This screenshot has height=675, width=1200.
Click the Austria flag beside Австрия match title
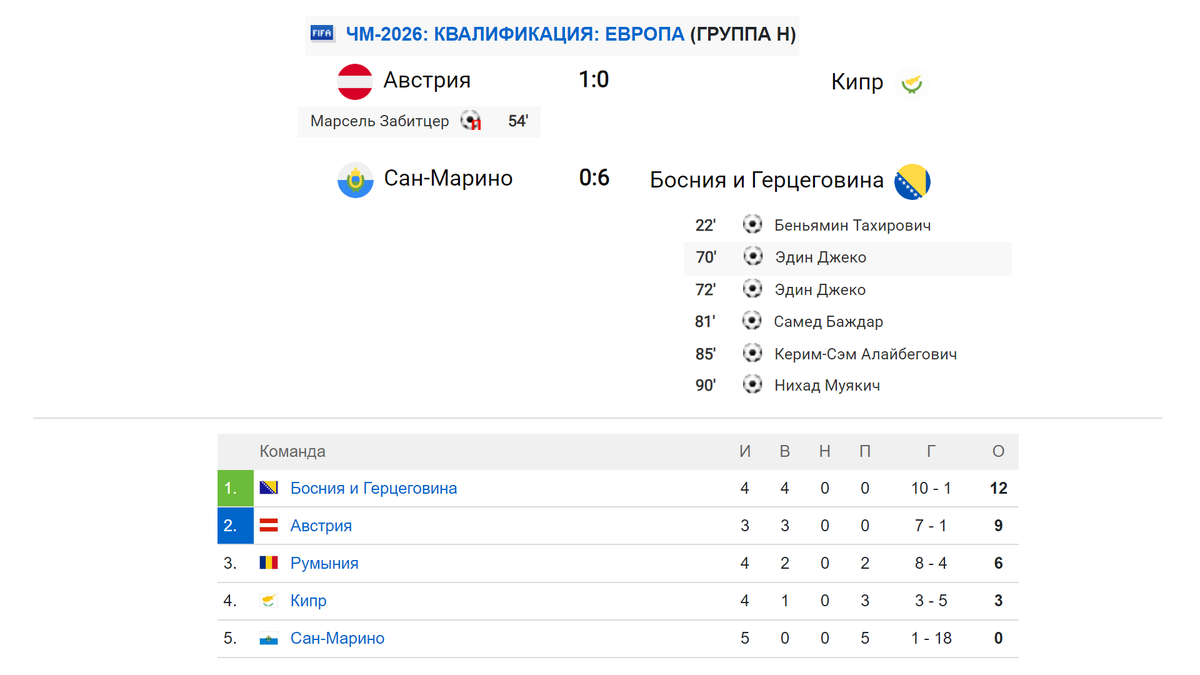point(355,82)
